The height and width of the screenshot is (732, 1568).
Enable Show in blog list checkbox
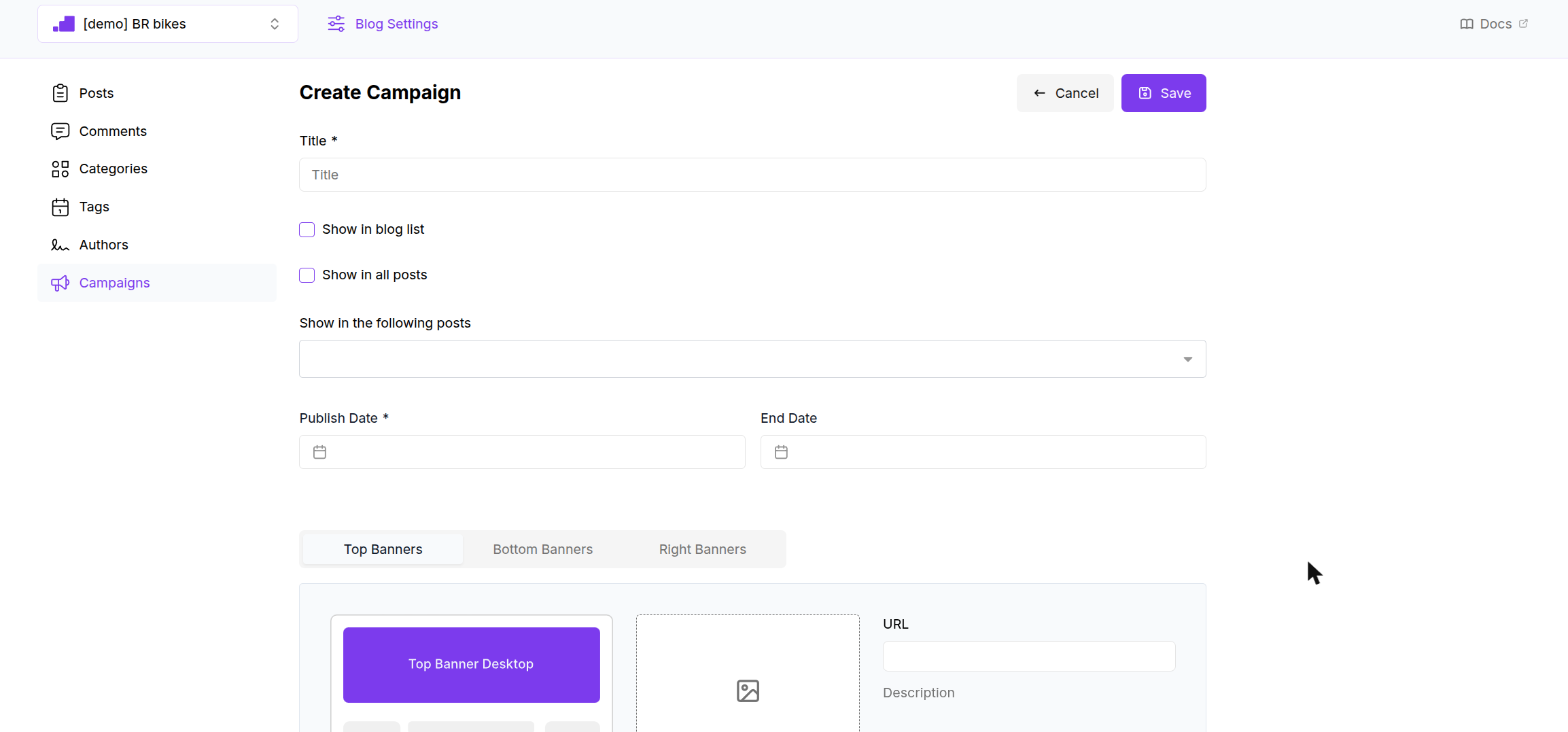click(x=307, y=229)
